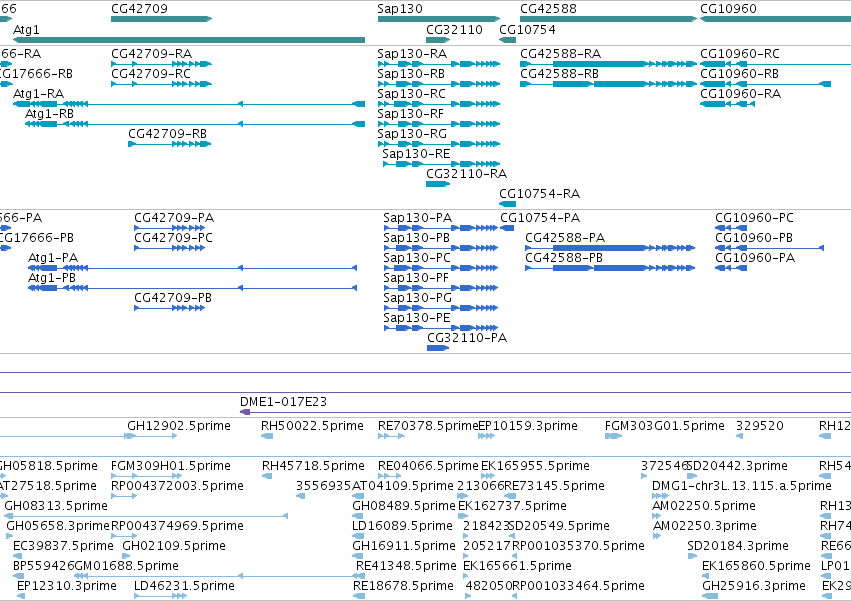Select EST SD20442.3prime
The height and width of the screenshot is (601, 851).
[692, 476]
